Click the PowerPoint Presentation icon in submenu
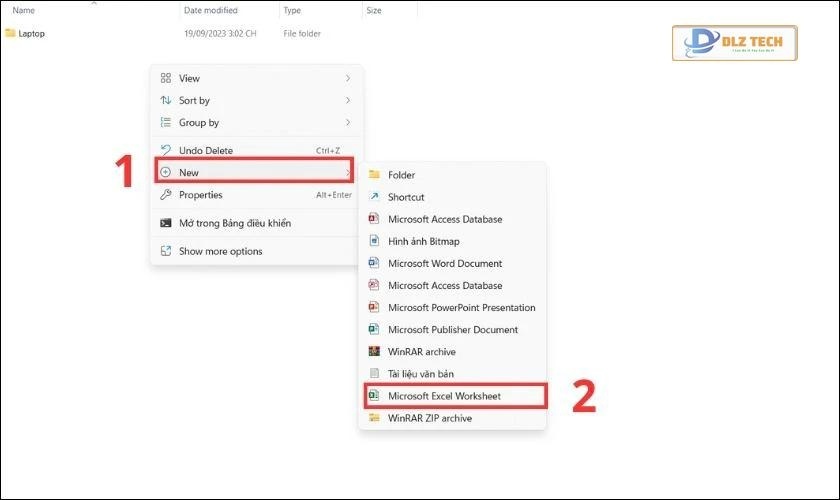The height and width of the screenshot is (500, 840). point(374,307)
